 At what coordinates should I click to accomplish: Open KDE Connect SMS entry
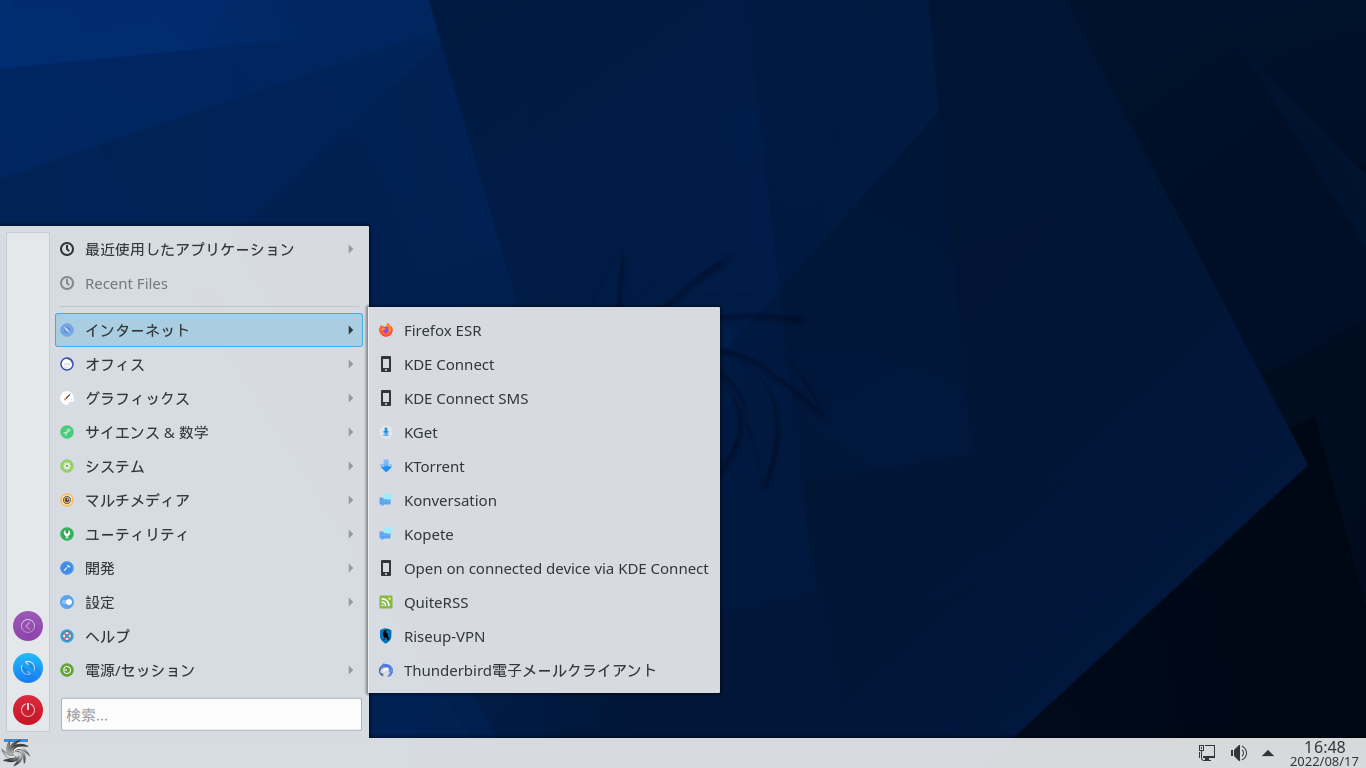pos(544,399)
